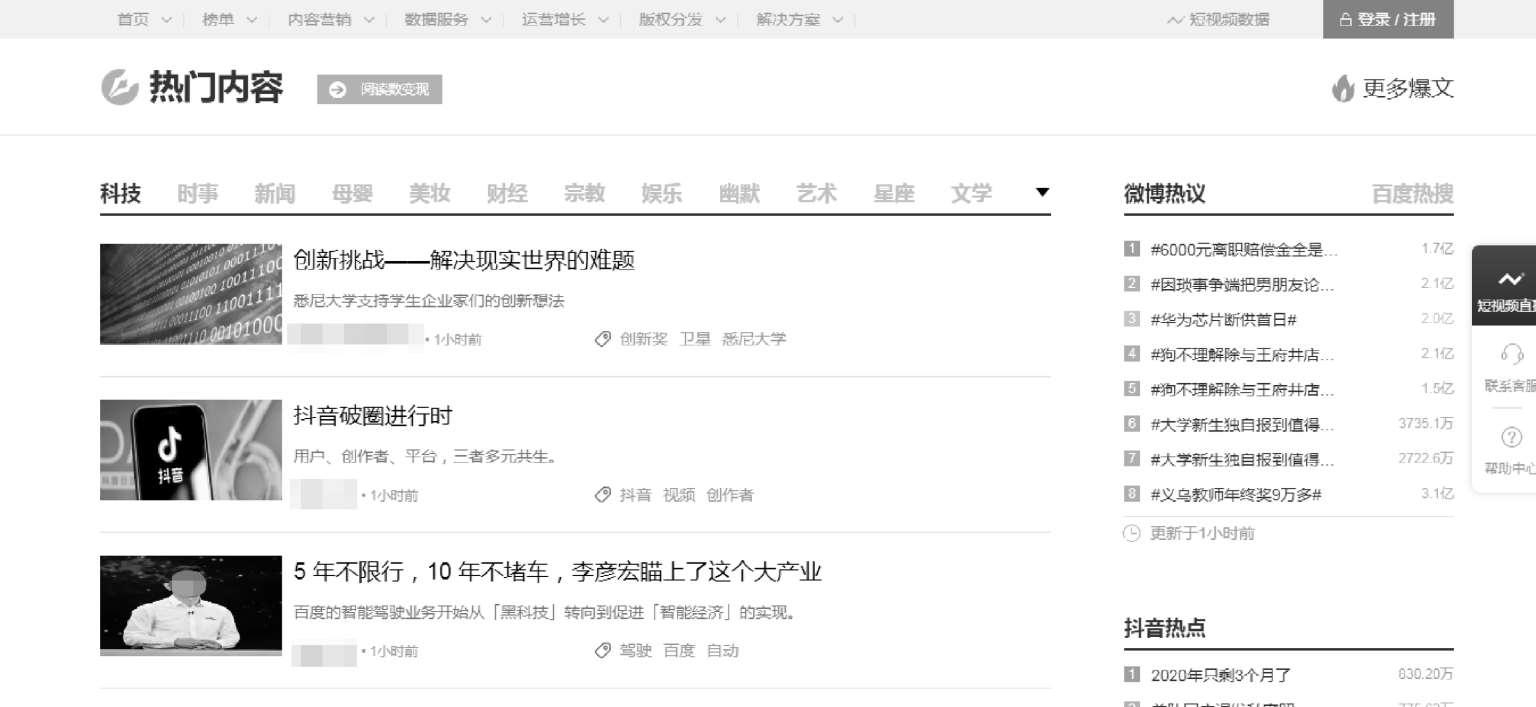This screenshot has height=707, width=1536.
Task: Open Weibo topic #义乌教师年终奖9万多#
Action: pos(1237,495)
